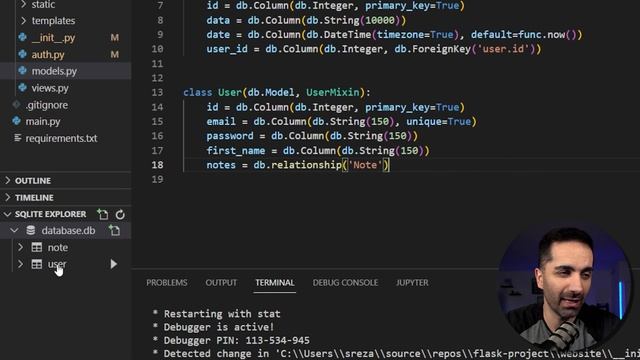This screenshot has height=360, width=640.
Task: Select the note table
Action: (x=58, y=247)
